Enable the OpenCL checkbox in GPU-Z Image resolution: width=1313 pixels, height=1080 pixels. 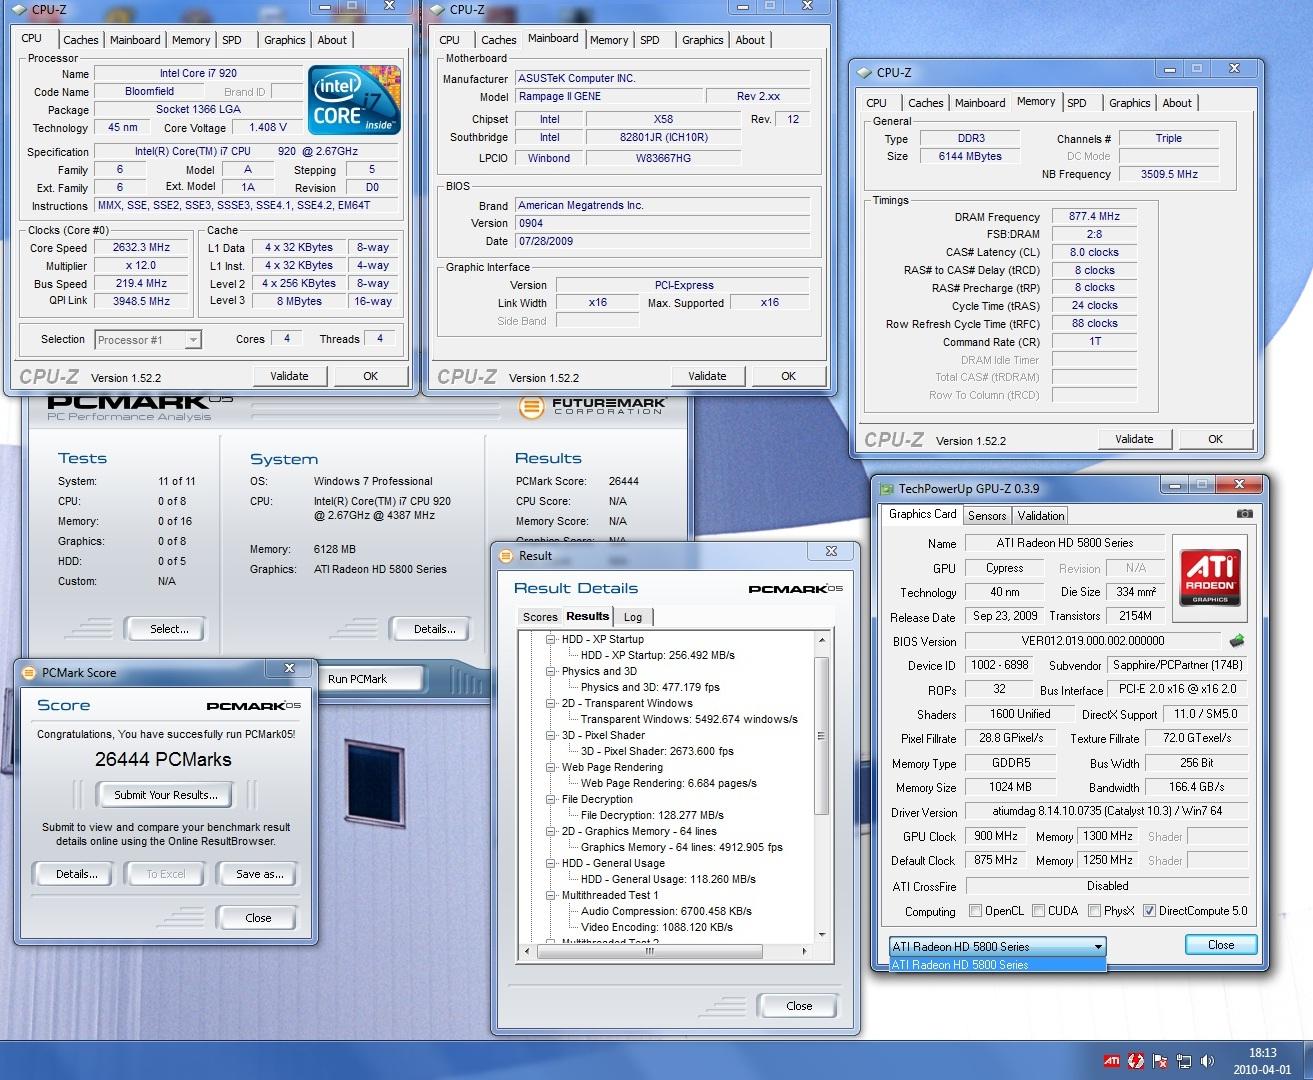[x=975, y=910]
